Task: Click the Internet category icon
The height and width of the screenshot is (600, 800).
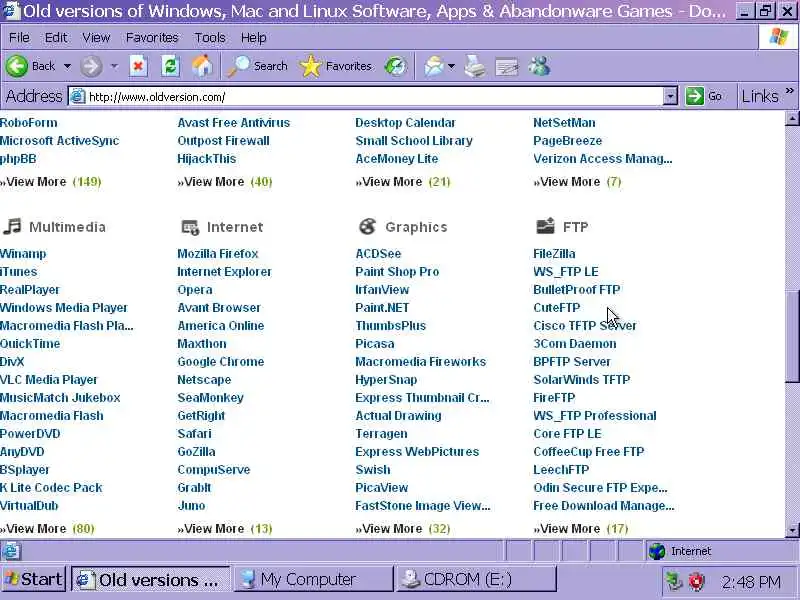Action: tap(190, 227)
